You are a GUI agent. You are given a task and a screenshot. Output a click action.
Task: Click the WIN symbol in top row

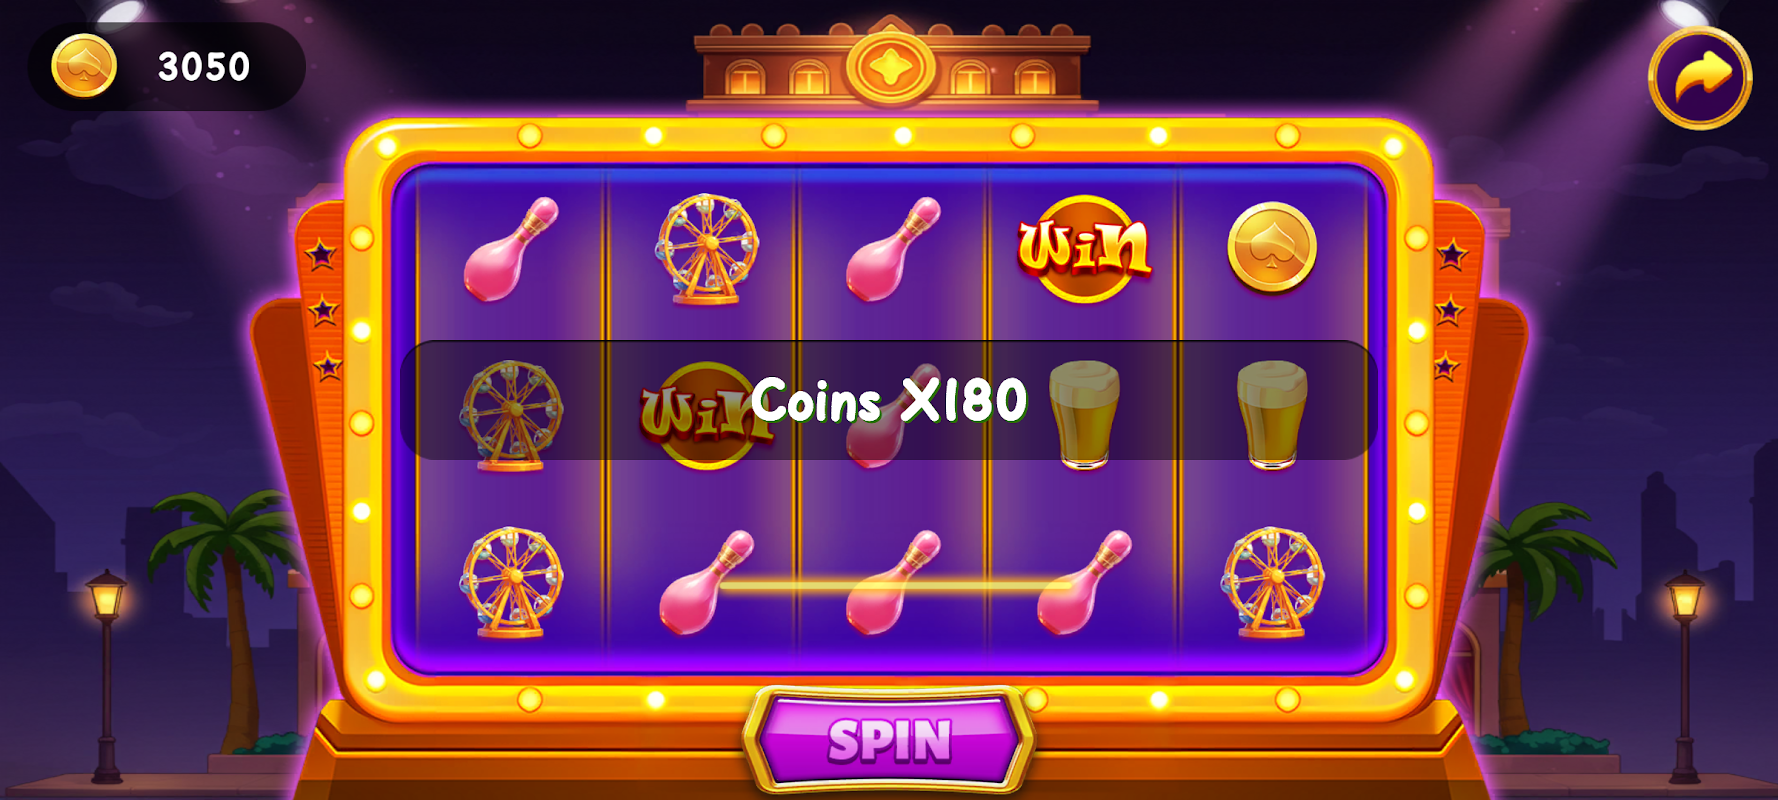point(1084,248)
